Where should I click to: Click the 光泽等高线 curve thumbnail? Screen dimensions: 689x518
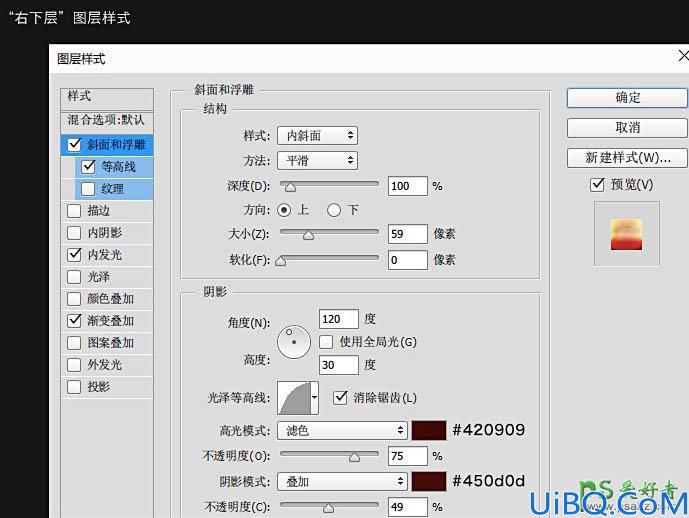[294, 398]
